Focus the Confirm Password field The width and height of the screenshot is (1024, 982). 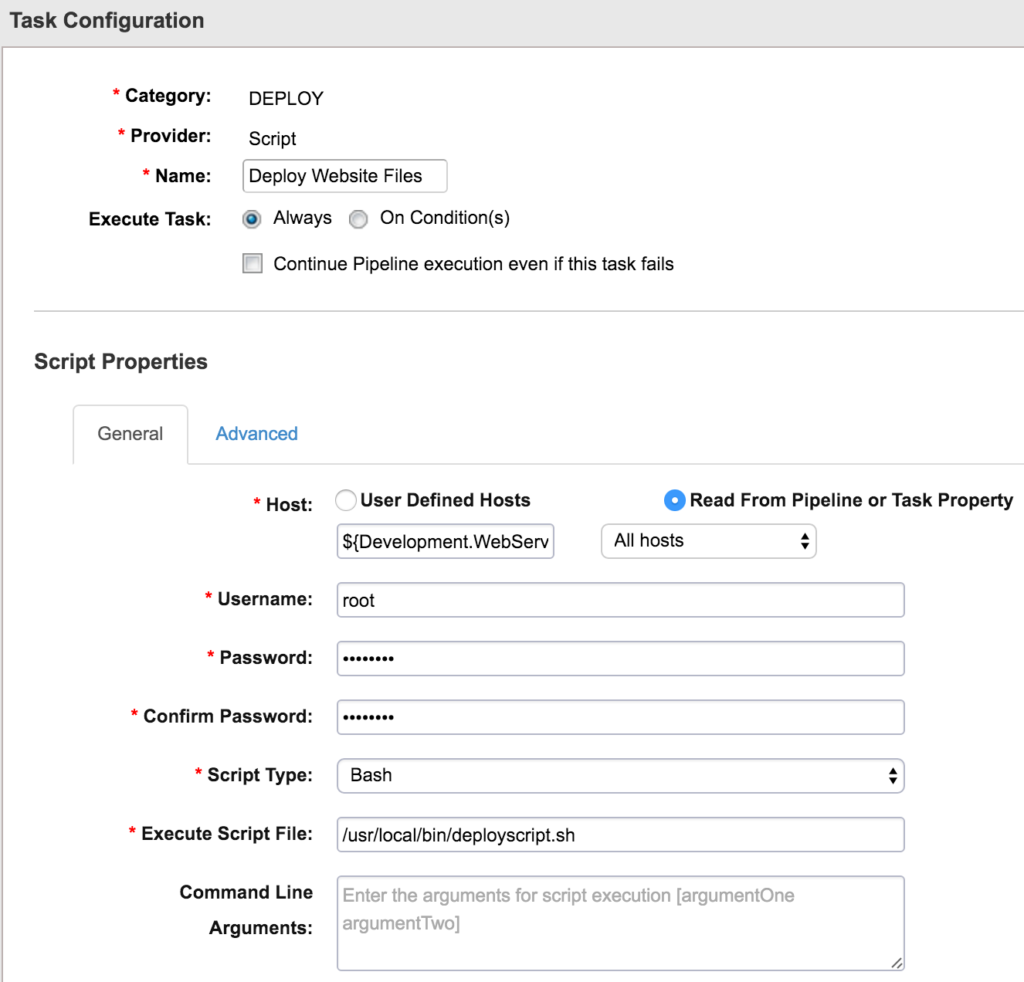[x=620, y=717]
